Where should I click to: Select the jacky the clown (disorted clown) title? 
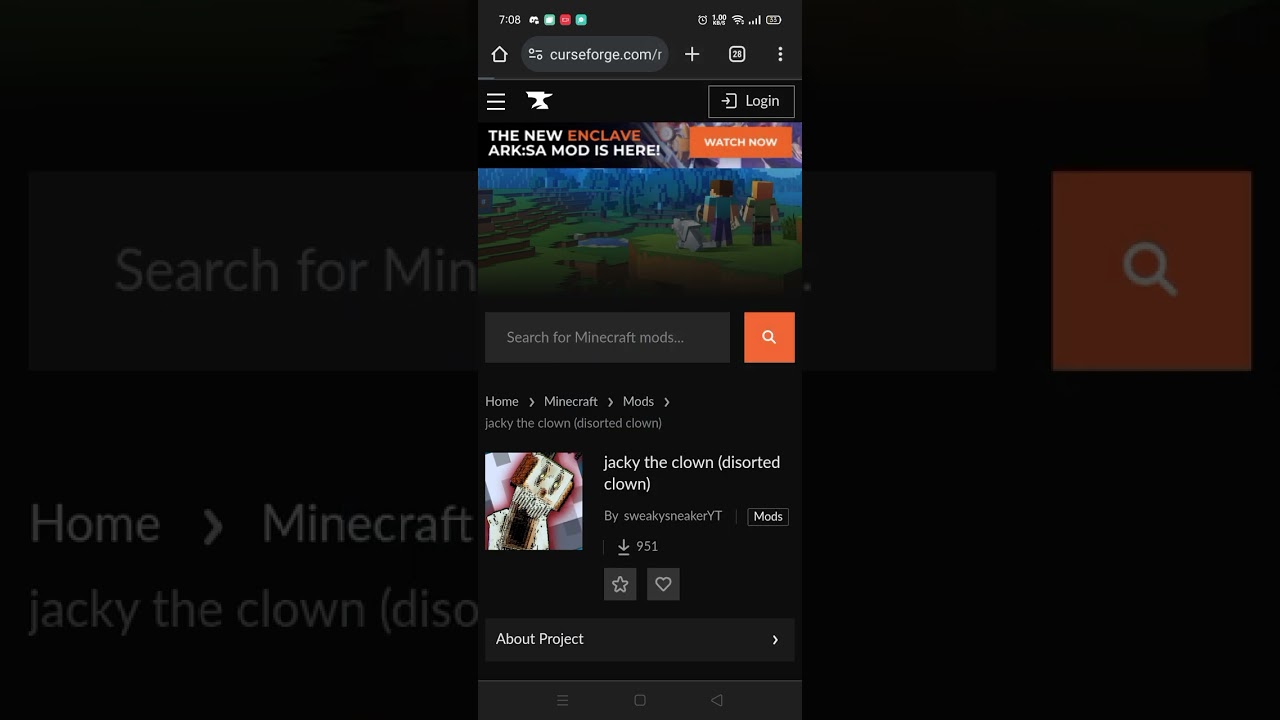click(x=692, y=473)
